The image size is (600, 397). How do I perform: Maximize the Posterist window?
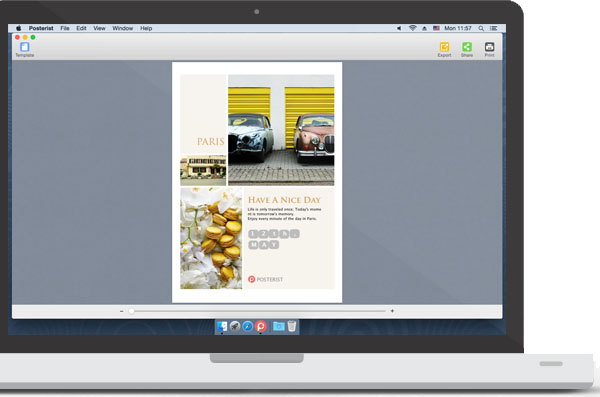click(33, 37)
